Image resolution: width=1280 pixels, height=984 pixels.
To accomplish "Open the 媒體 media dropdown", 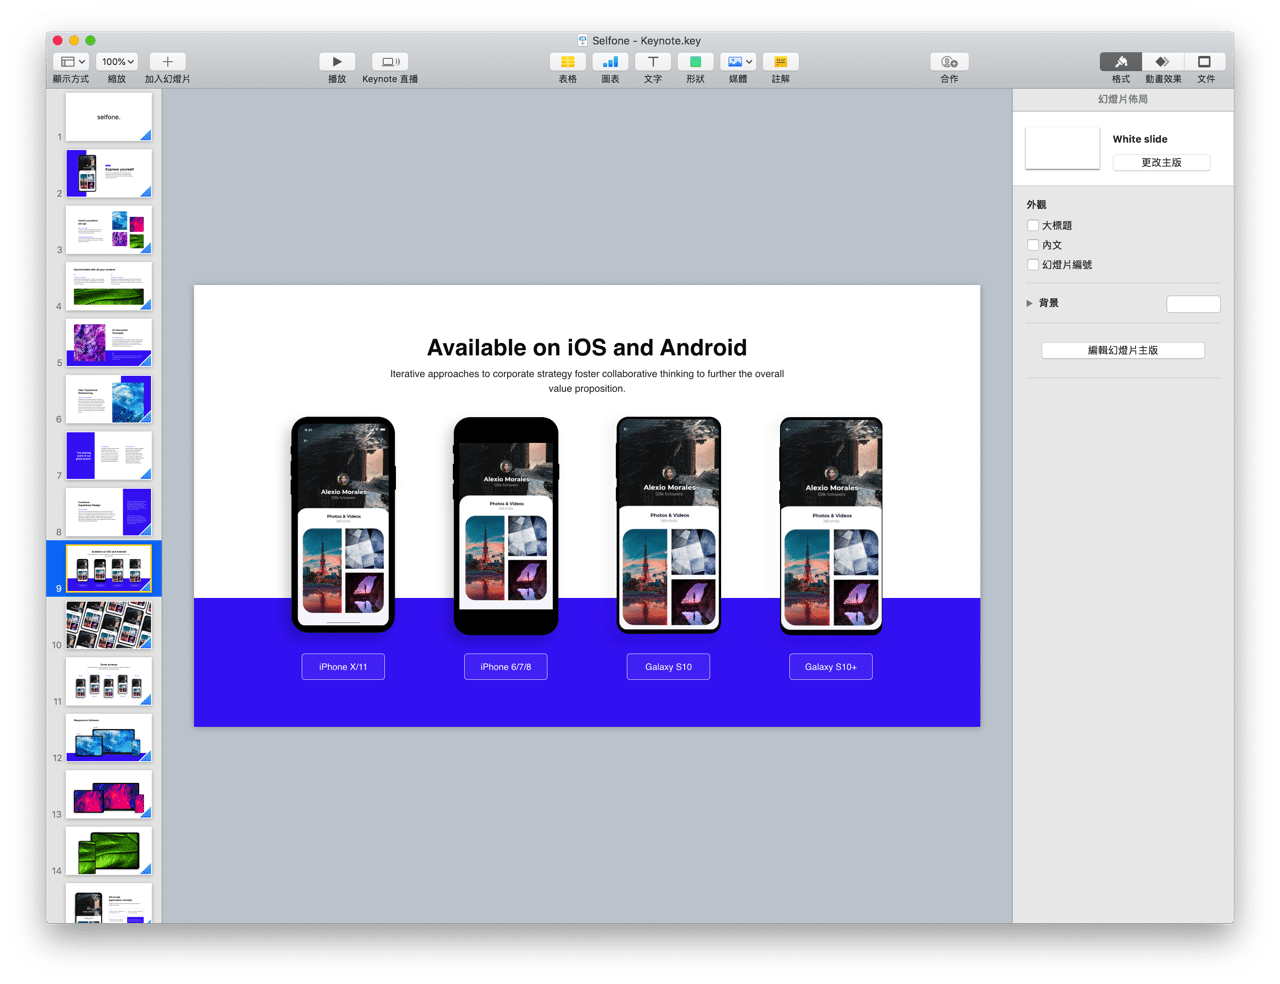I will click(737, 62).
